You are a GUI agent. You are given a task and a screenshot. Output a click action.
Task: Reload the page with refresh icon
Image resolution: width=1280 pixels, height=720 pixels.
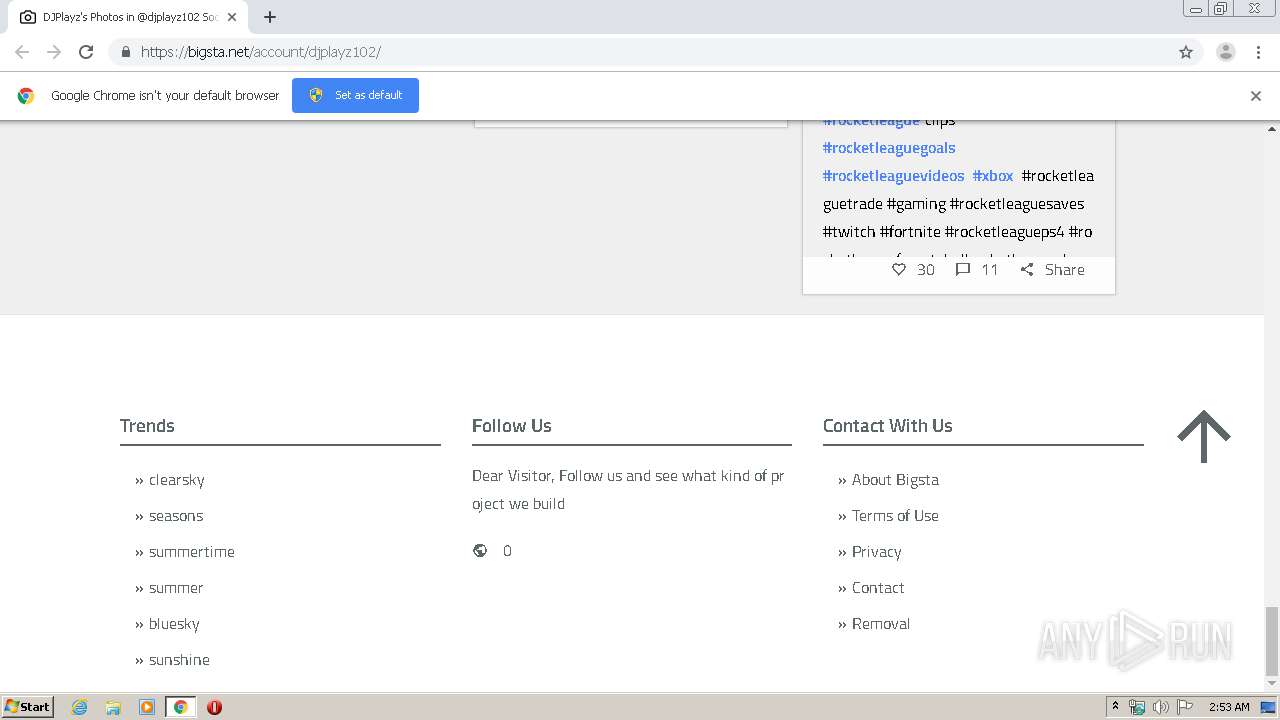pyautogui.click(x=86, y=52)
